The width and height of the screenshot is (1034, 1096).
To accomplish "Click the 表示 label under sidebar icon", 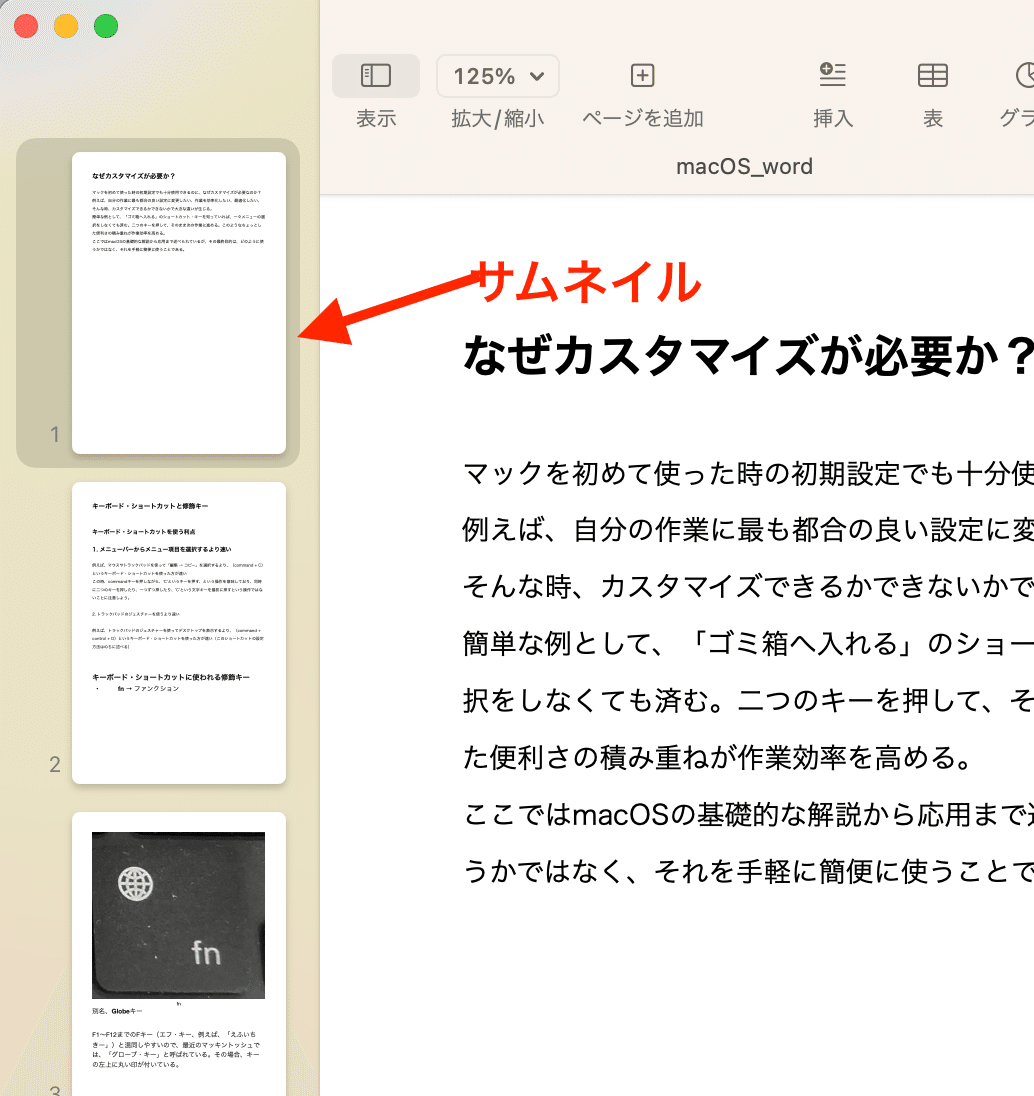I will point(376,118).
